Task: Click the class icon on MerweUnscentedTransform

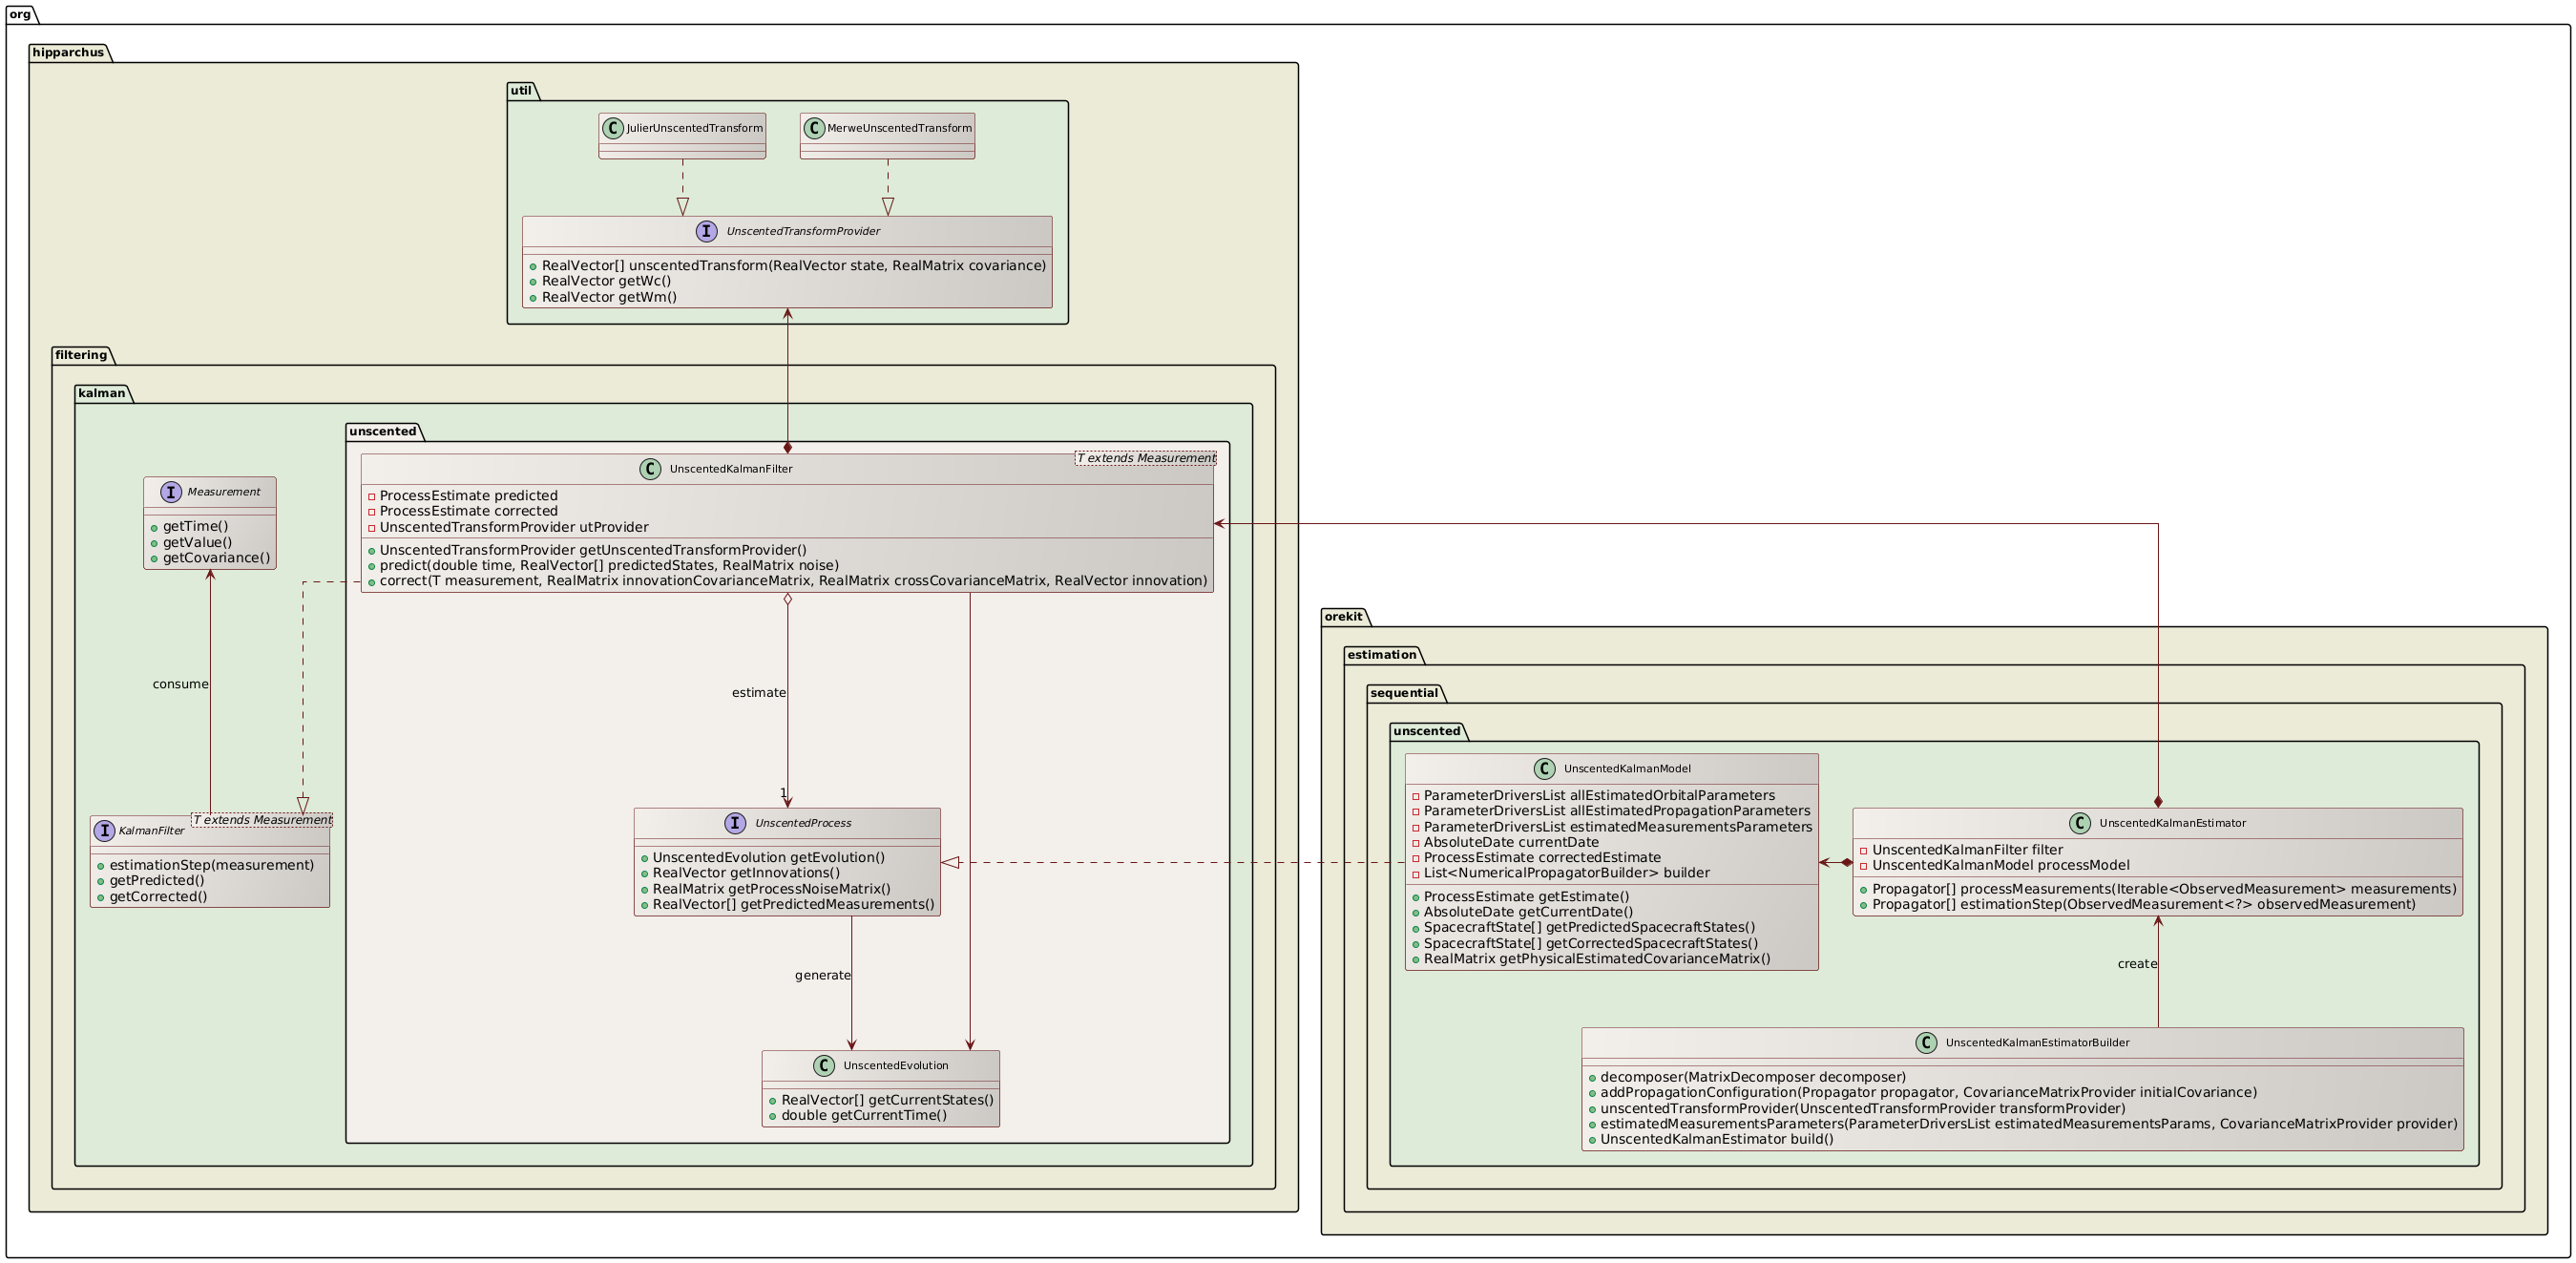Action: coord(816,127)
